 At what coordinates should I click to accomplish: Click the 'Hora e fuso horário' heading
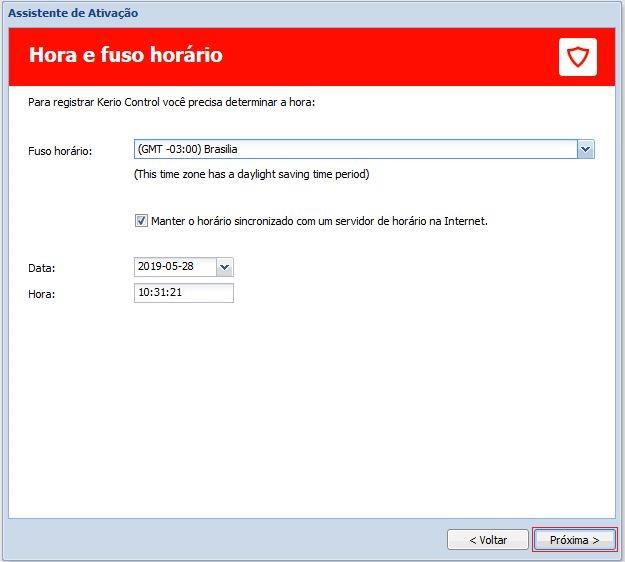click(x=126, y=55)
